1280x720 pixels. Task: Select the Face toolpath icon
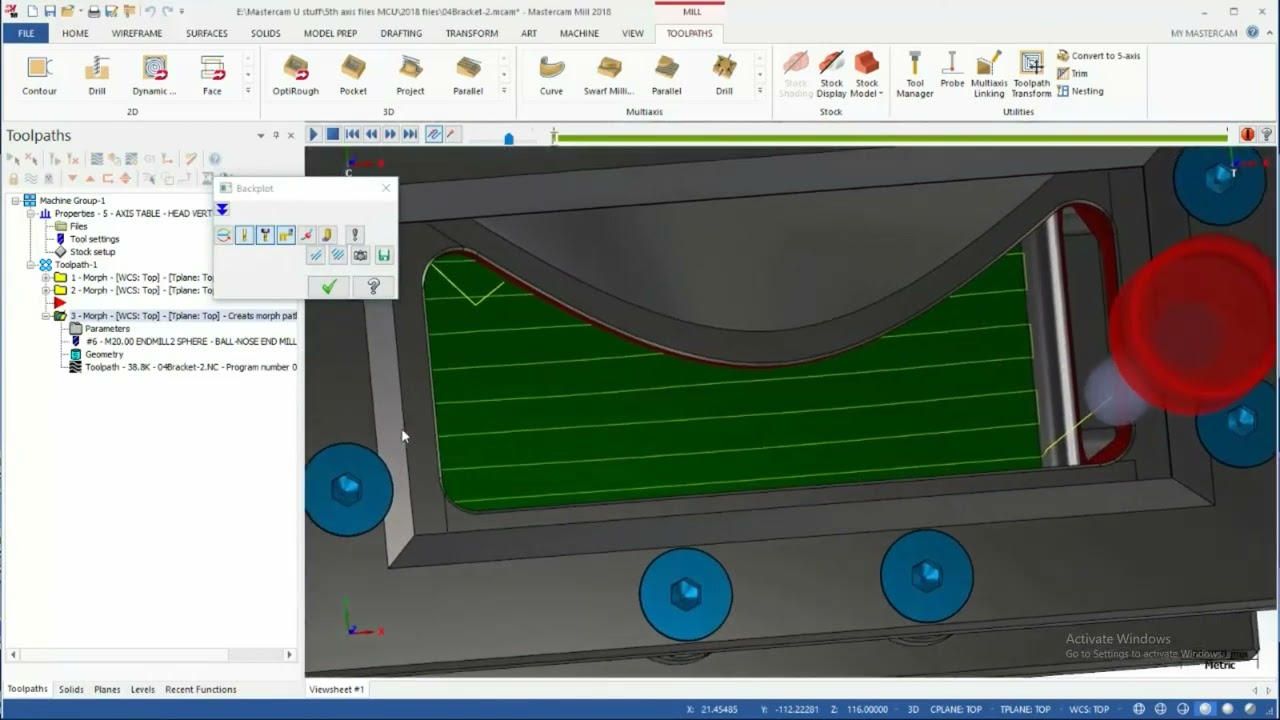tap(212, 76)
